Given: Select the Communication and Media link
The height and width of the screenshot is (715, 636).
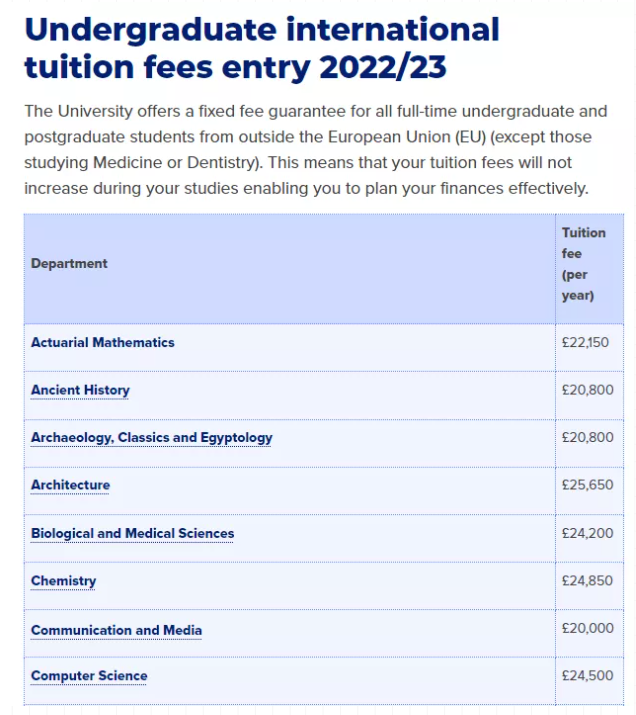Looking at the screenshot, I should point(116,630).
